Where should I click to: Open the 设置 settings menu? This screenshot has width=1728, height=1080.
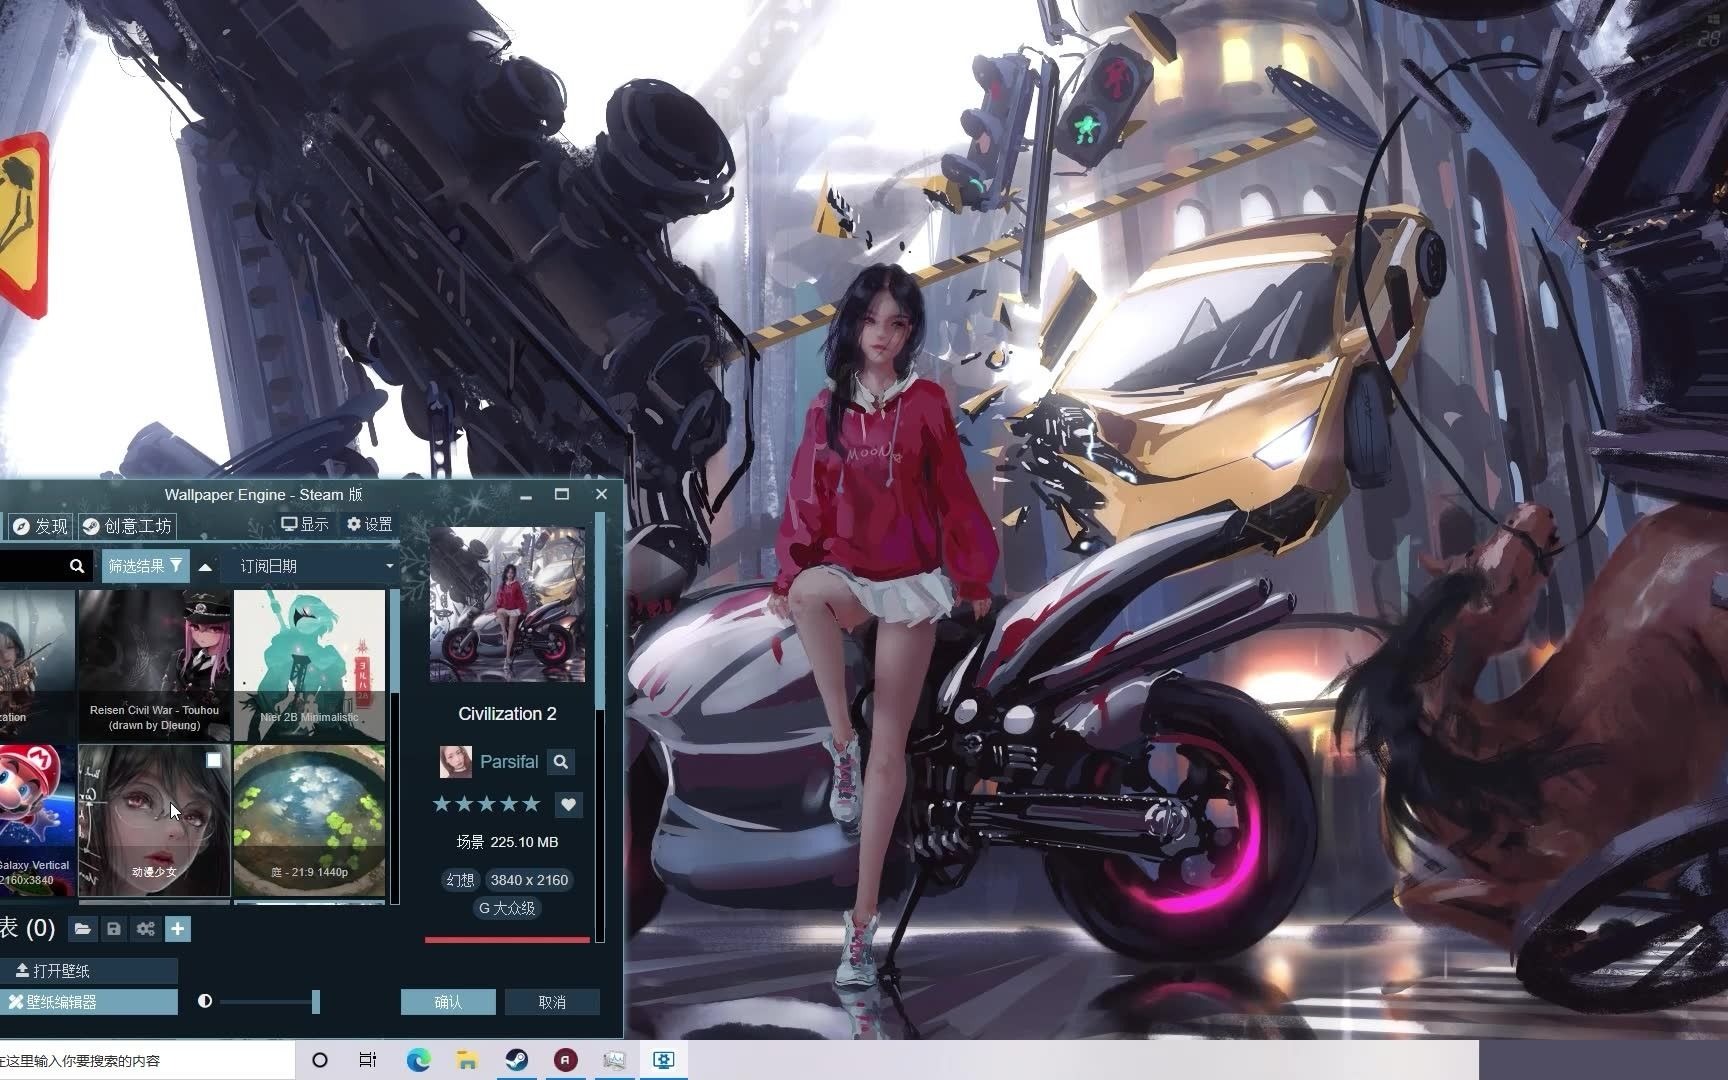point(369,524)
